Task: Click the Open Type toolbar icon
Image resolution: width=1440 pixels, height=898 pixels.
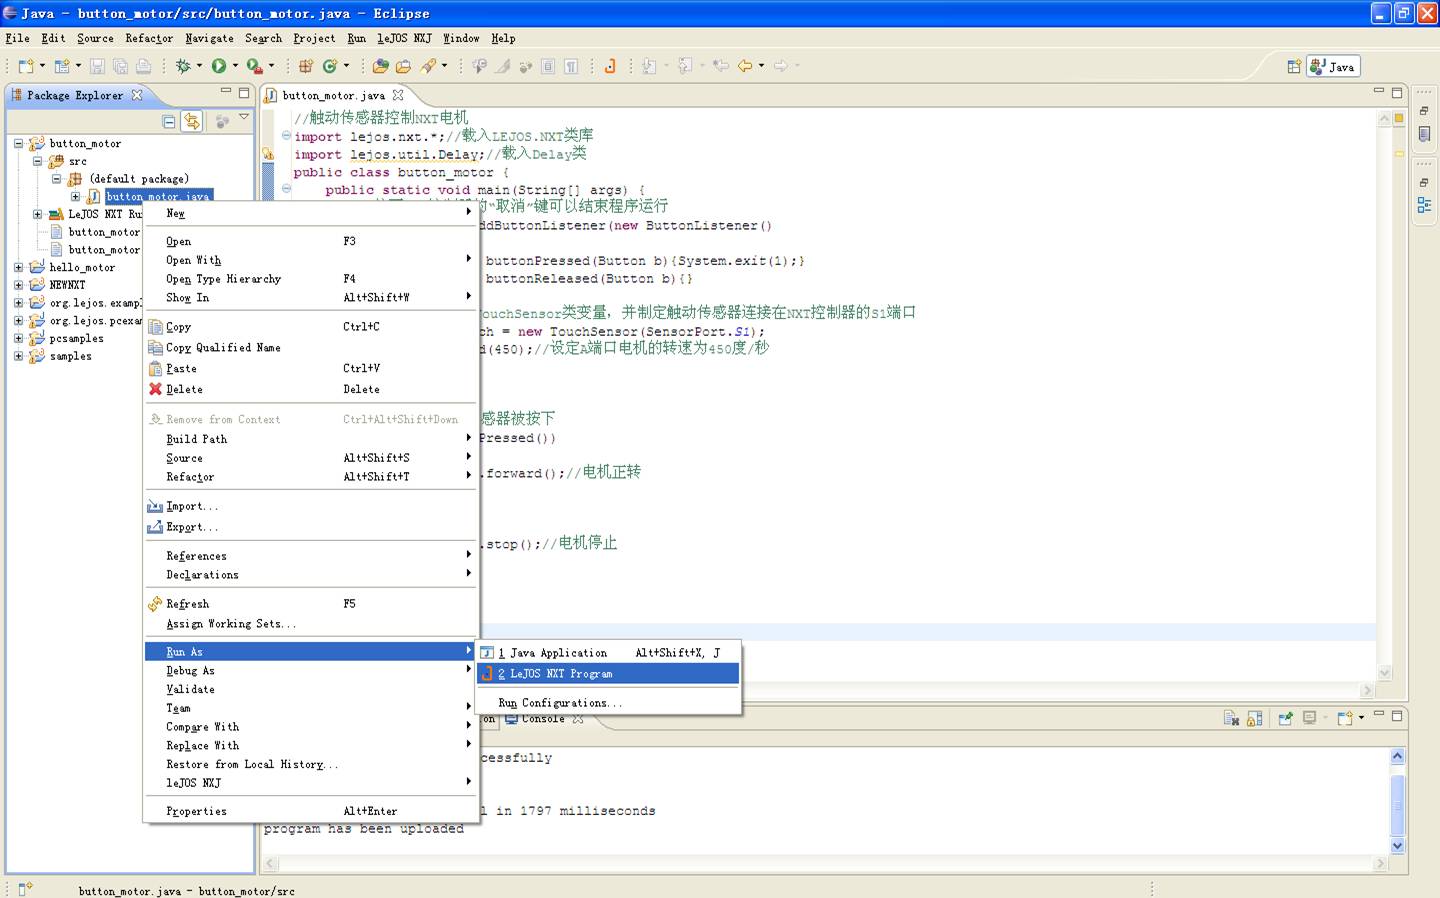Action: 381,66
